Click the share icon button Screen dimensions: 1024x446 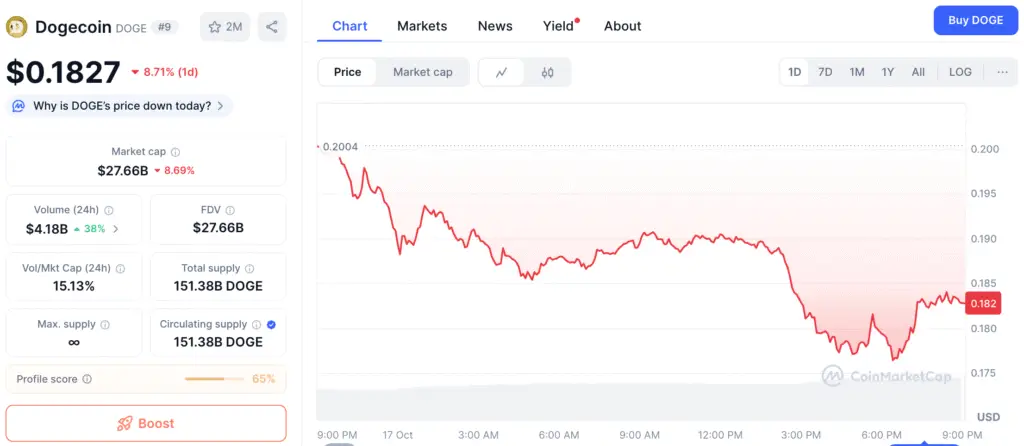click(272, 27)
